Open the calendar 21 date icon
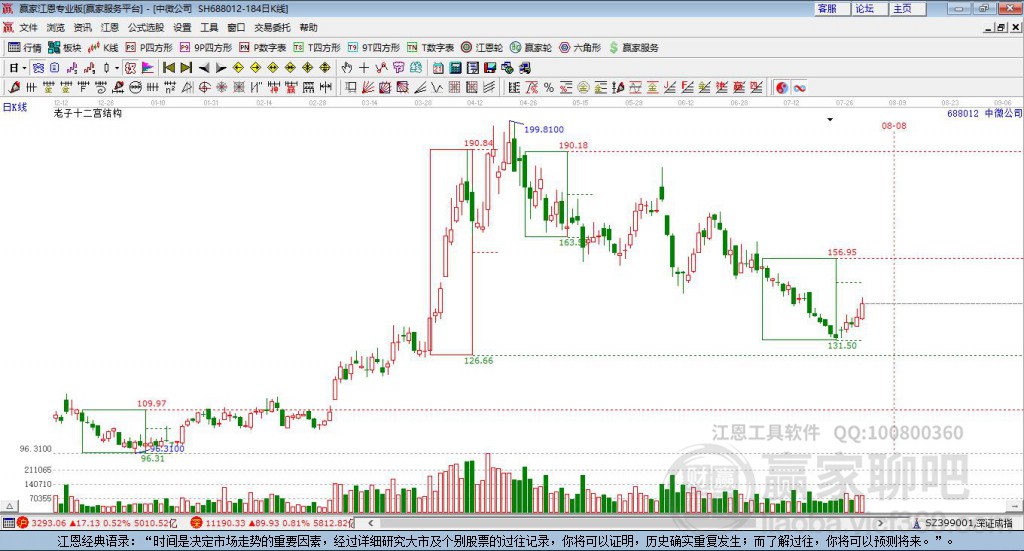Viewport: 1024px width, 551px height. pyautogui.click(x=438, y=68)
